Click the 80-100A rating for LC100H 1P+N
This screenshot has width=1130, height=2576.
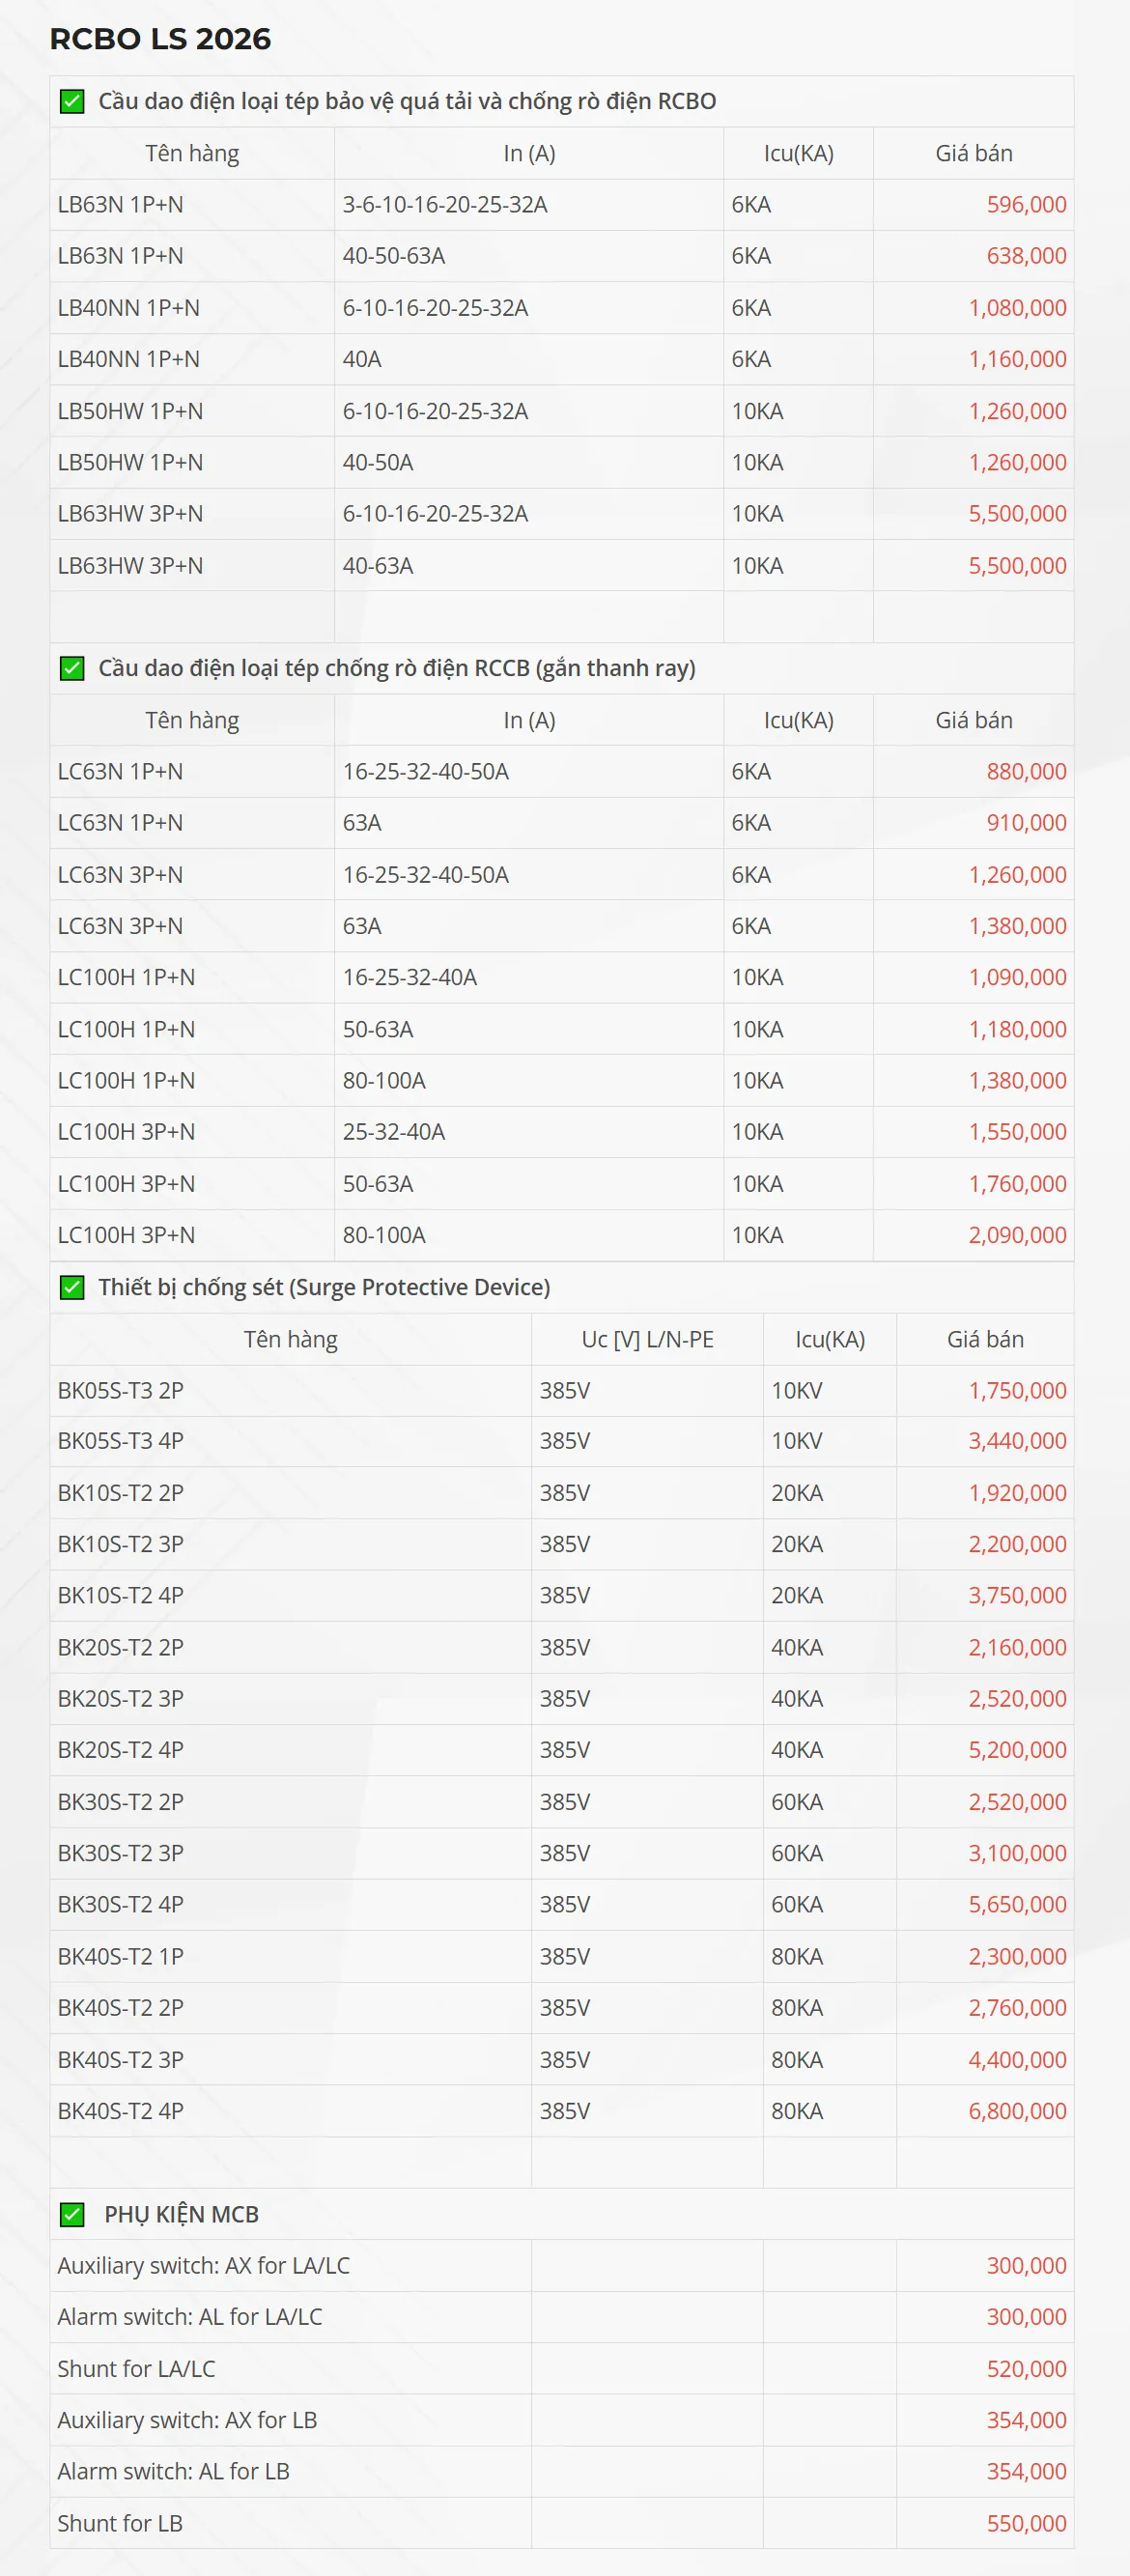click(384, 1080)
